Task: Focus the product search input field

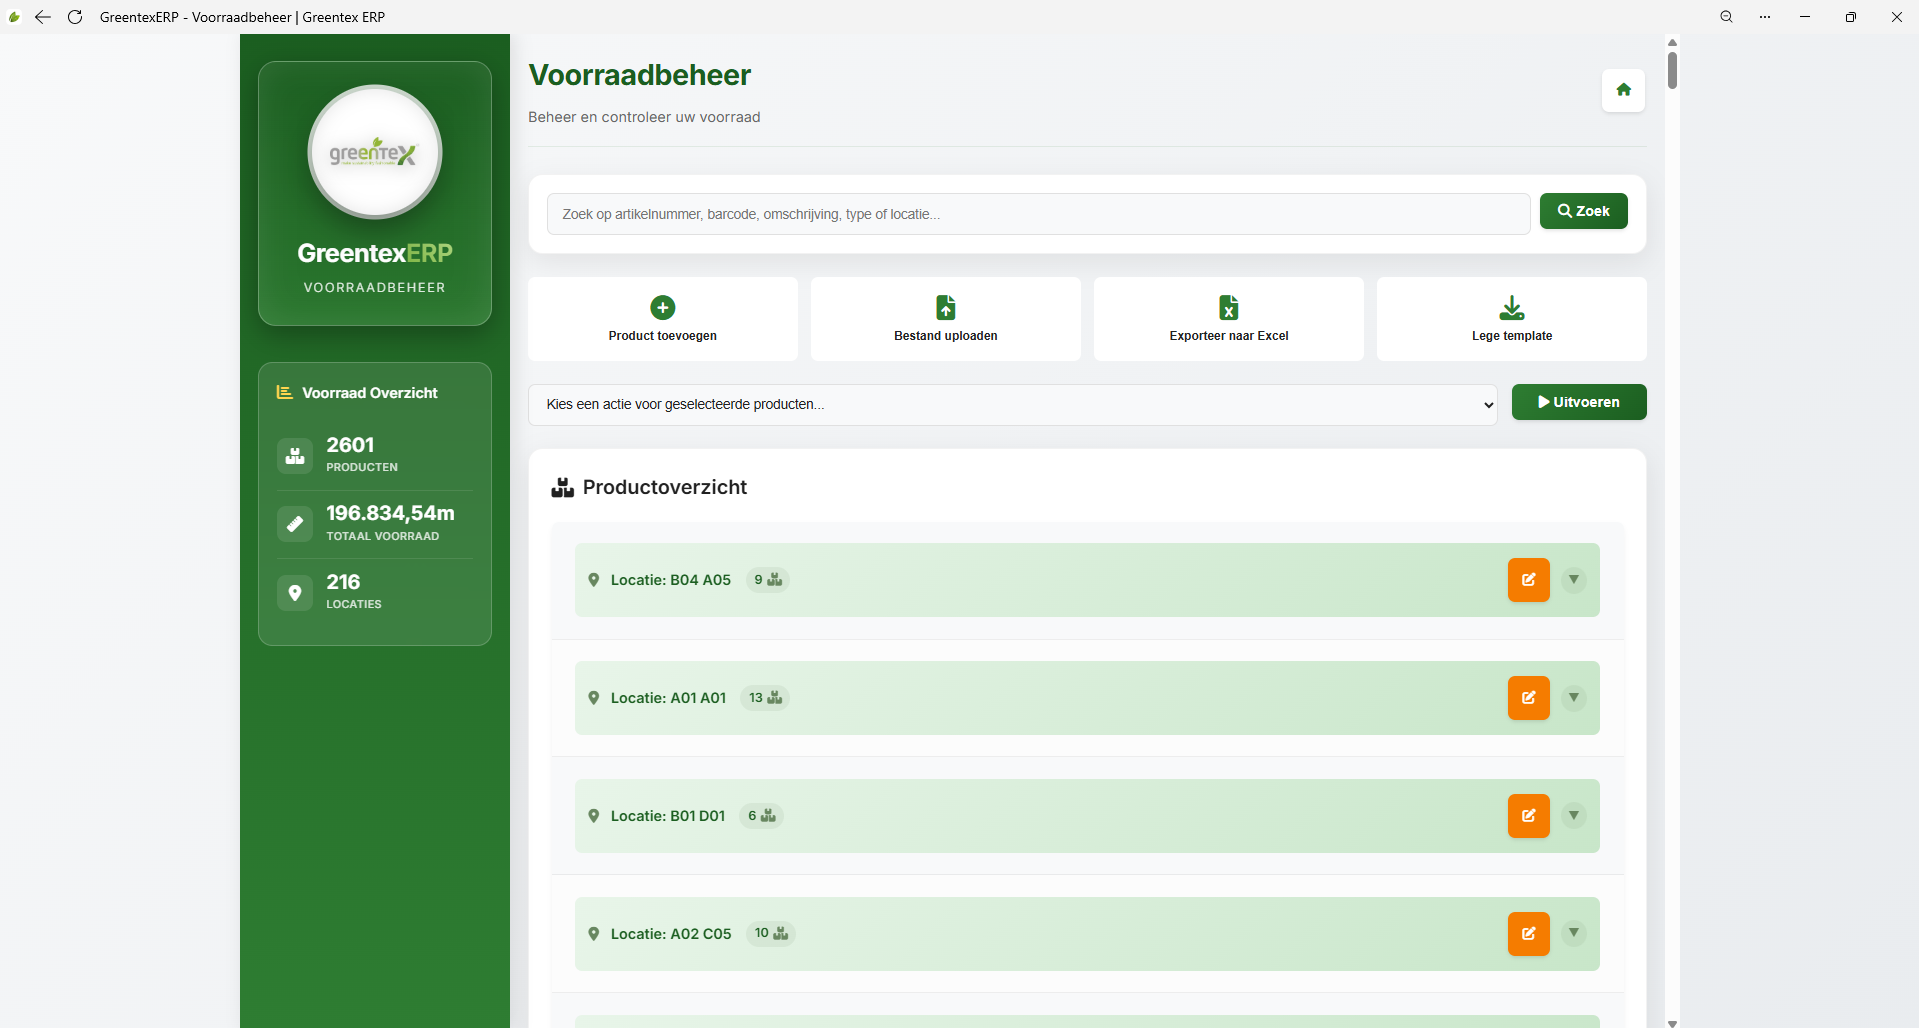Action: pyautogui.click(x=1038, y=214)
